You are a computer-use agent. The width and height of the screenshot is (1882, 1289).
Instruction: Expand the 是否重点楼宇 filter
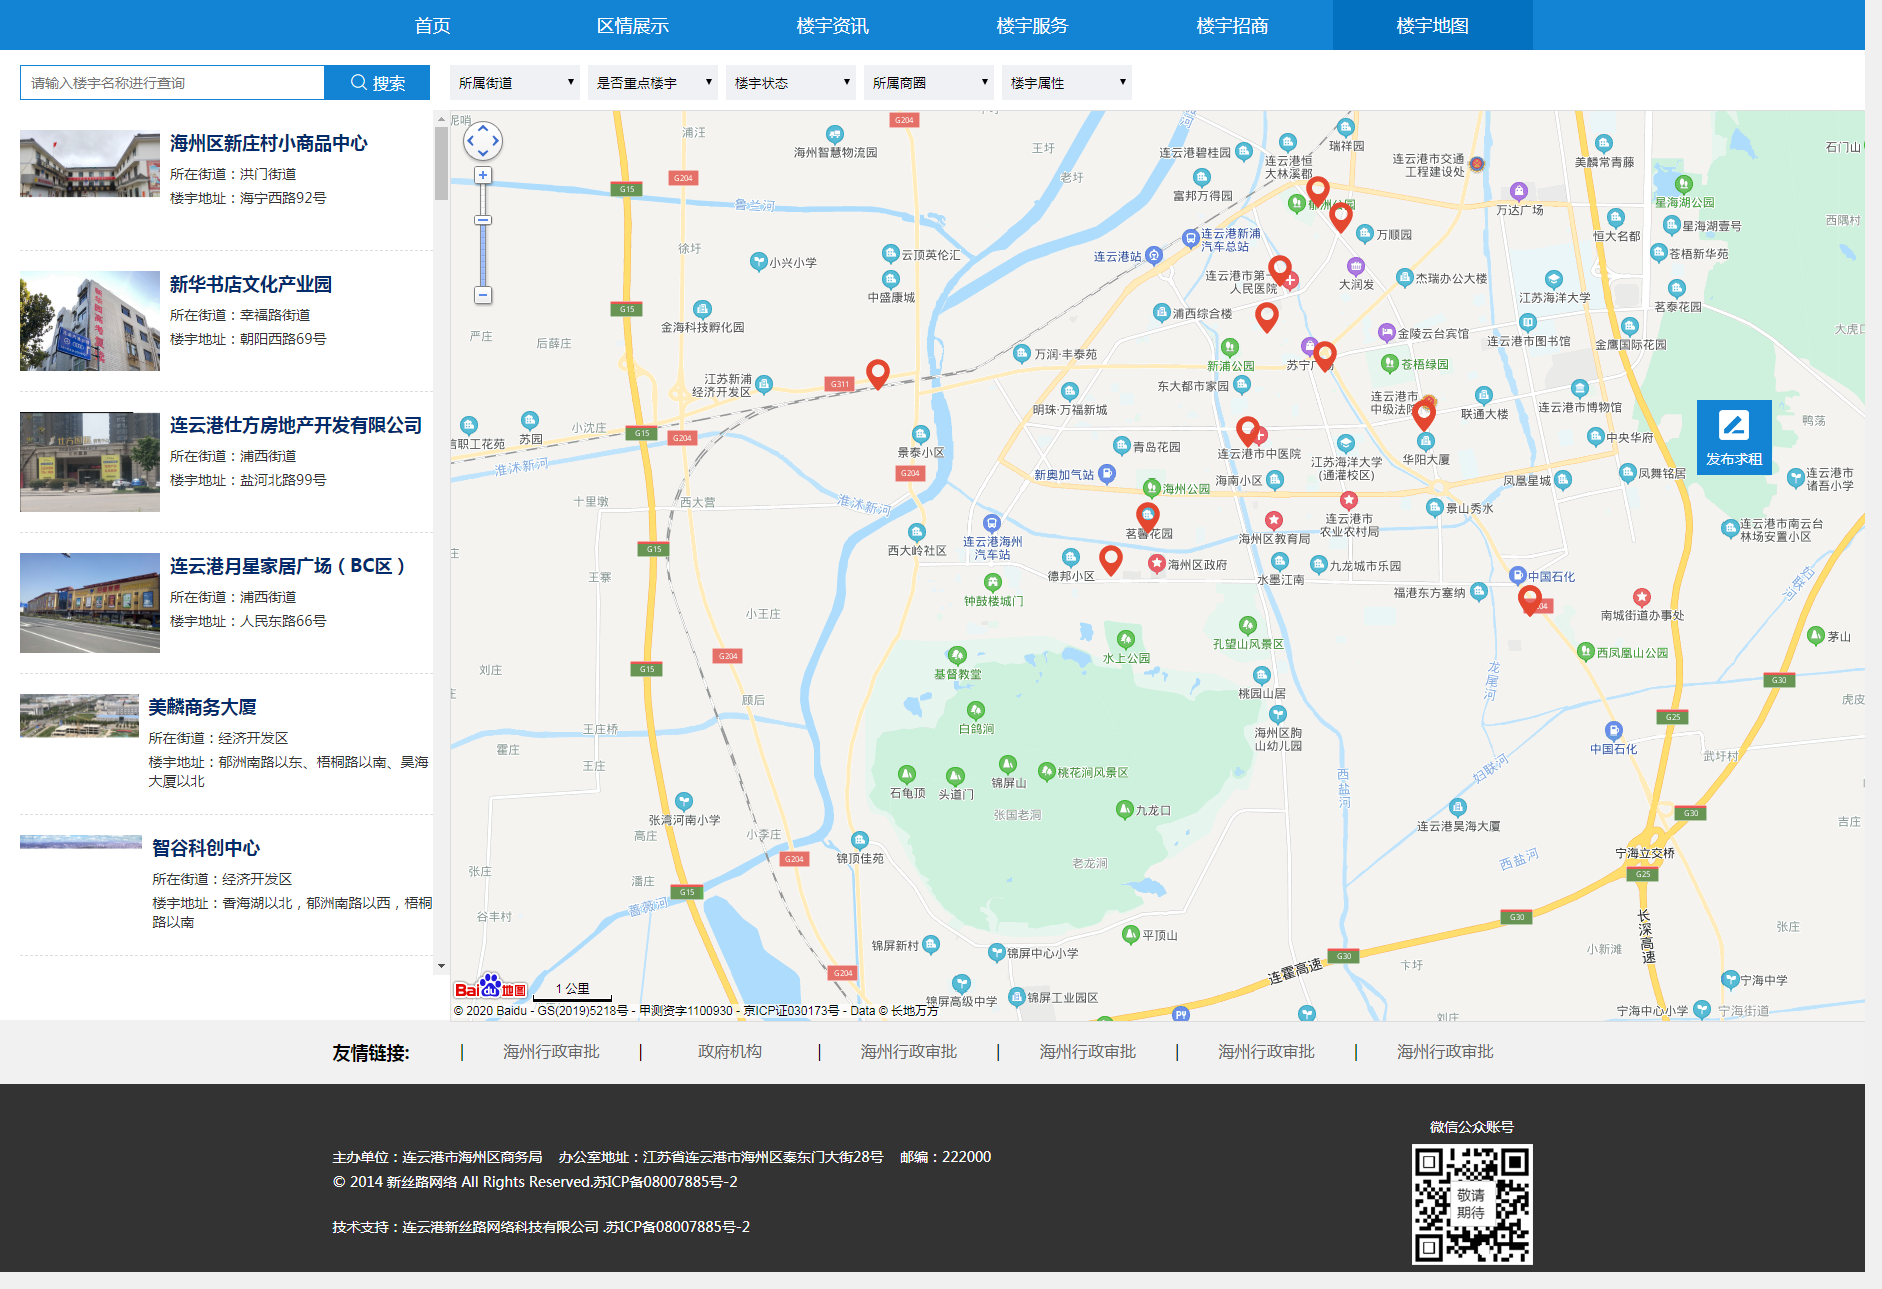653,83
